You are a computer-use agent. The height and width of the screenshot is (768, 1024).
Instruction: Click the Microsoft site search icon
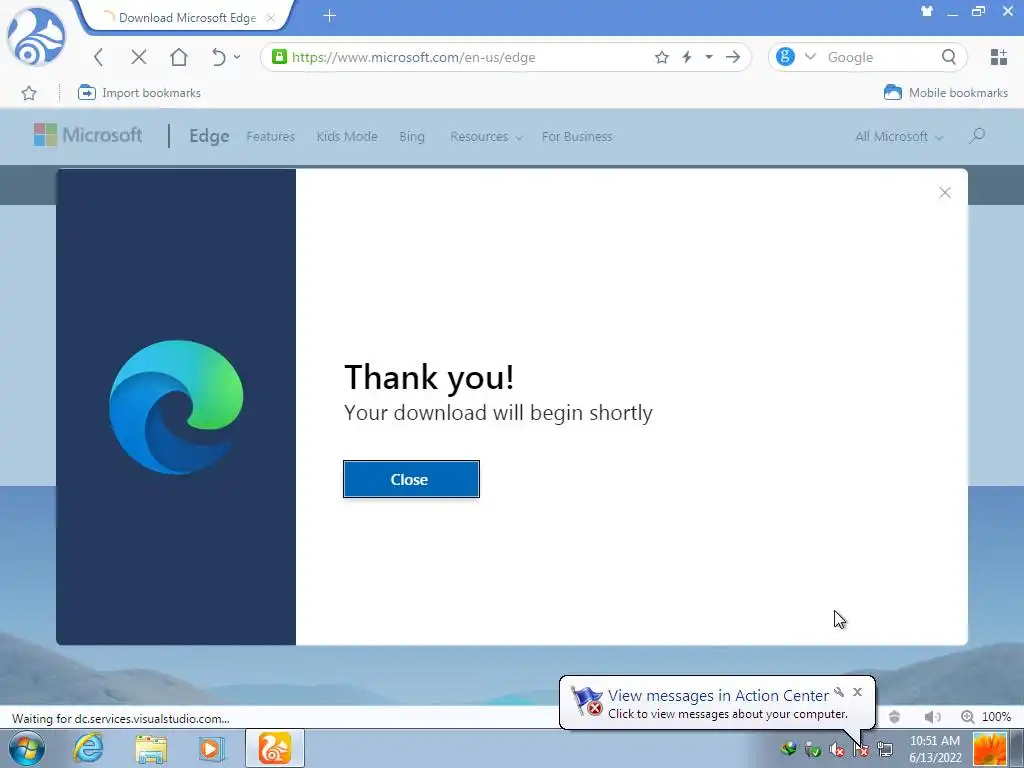click(977, 136)
